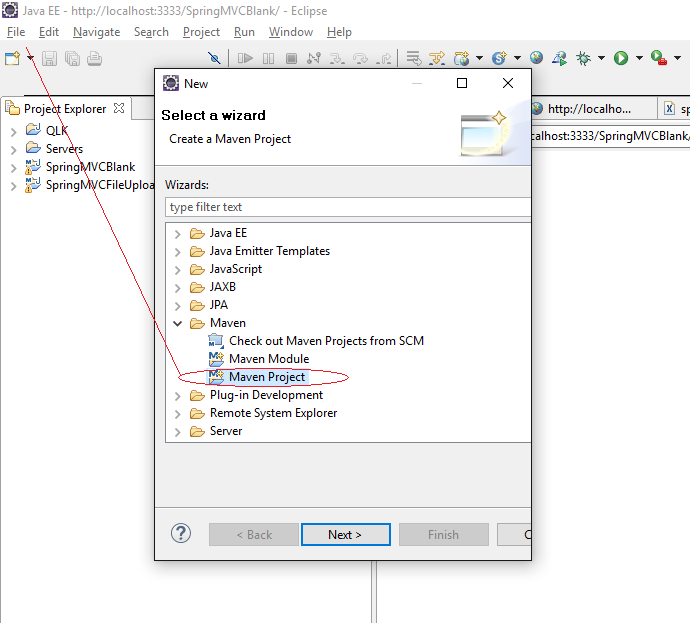Click the dialog Help question-mark icon
The width and height of the screenshot is (690, 623).
(181, 534)
